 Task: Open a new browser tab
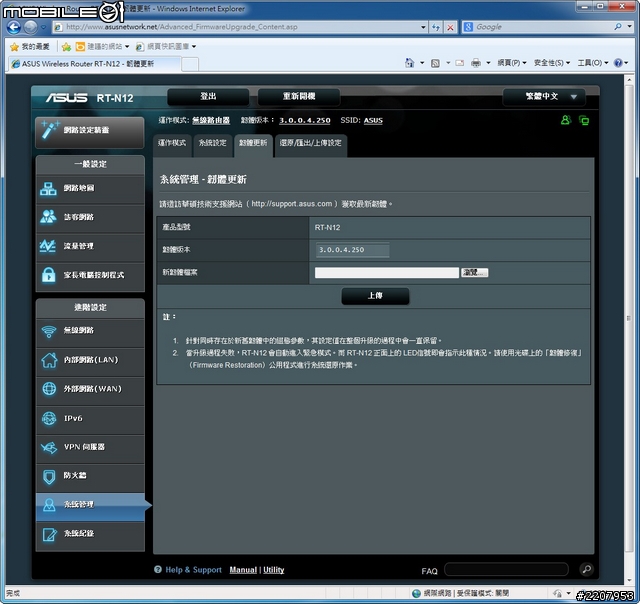(x=190, y=64)
